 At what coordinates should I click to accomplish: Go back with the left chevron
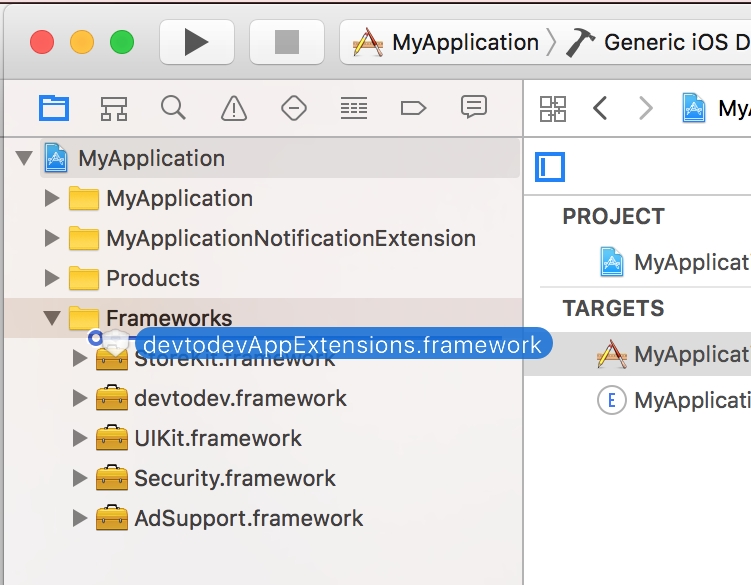[x=600, y=108]
